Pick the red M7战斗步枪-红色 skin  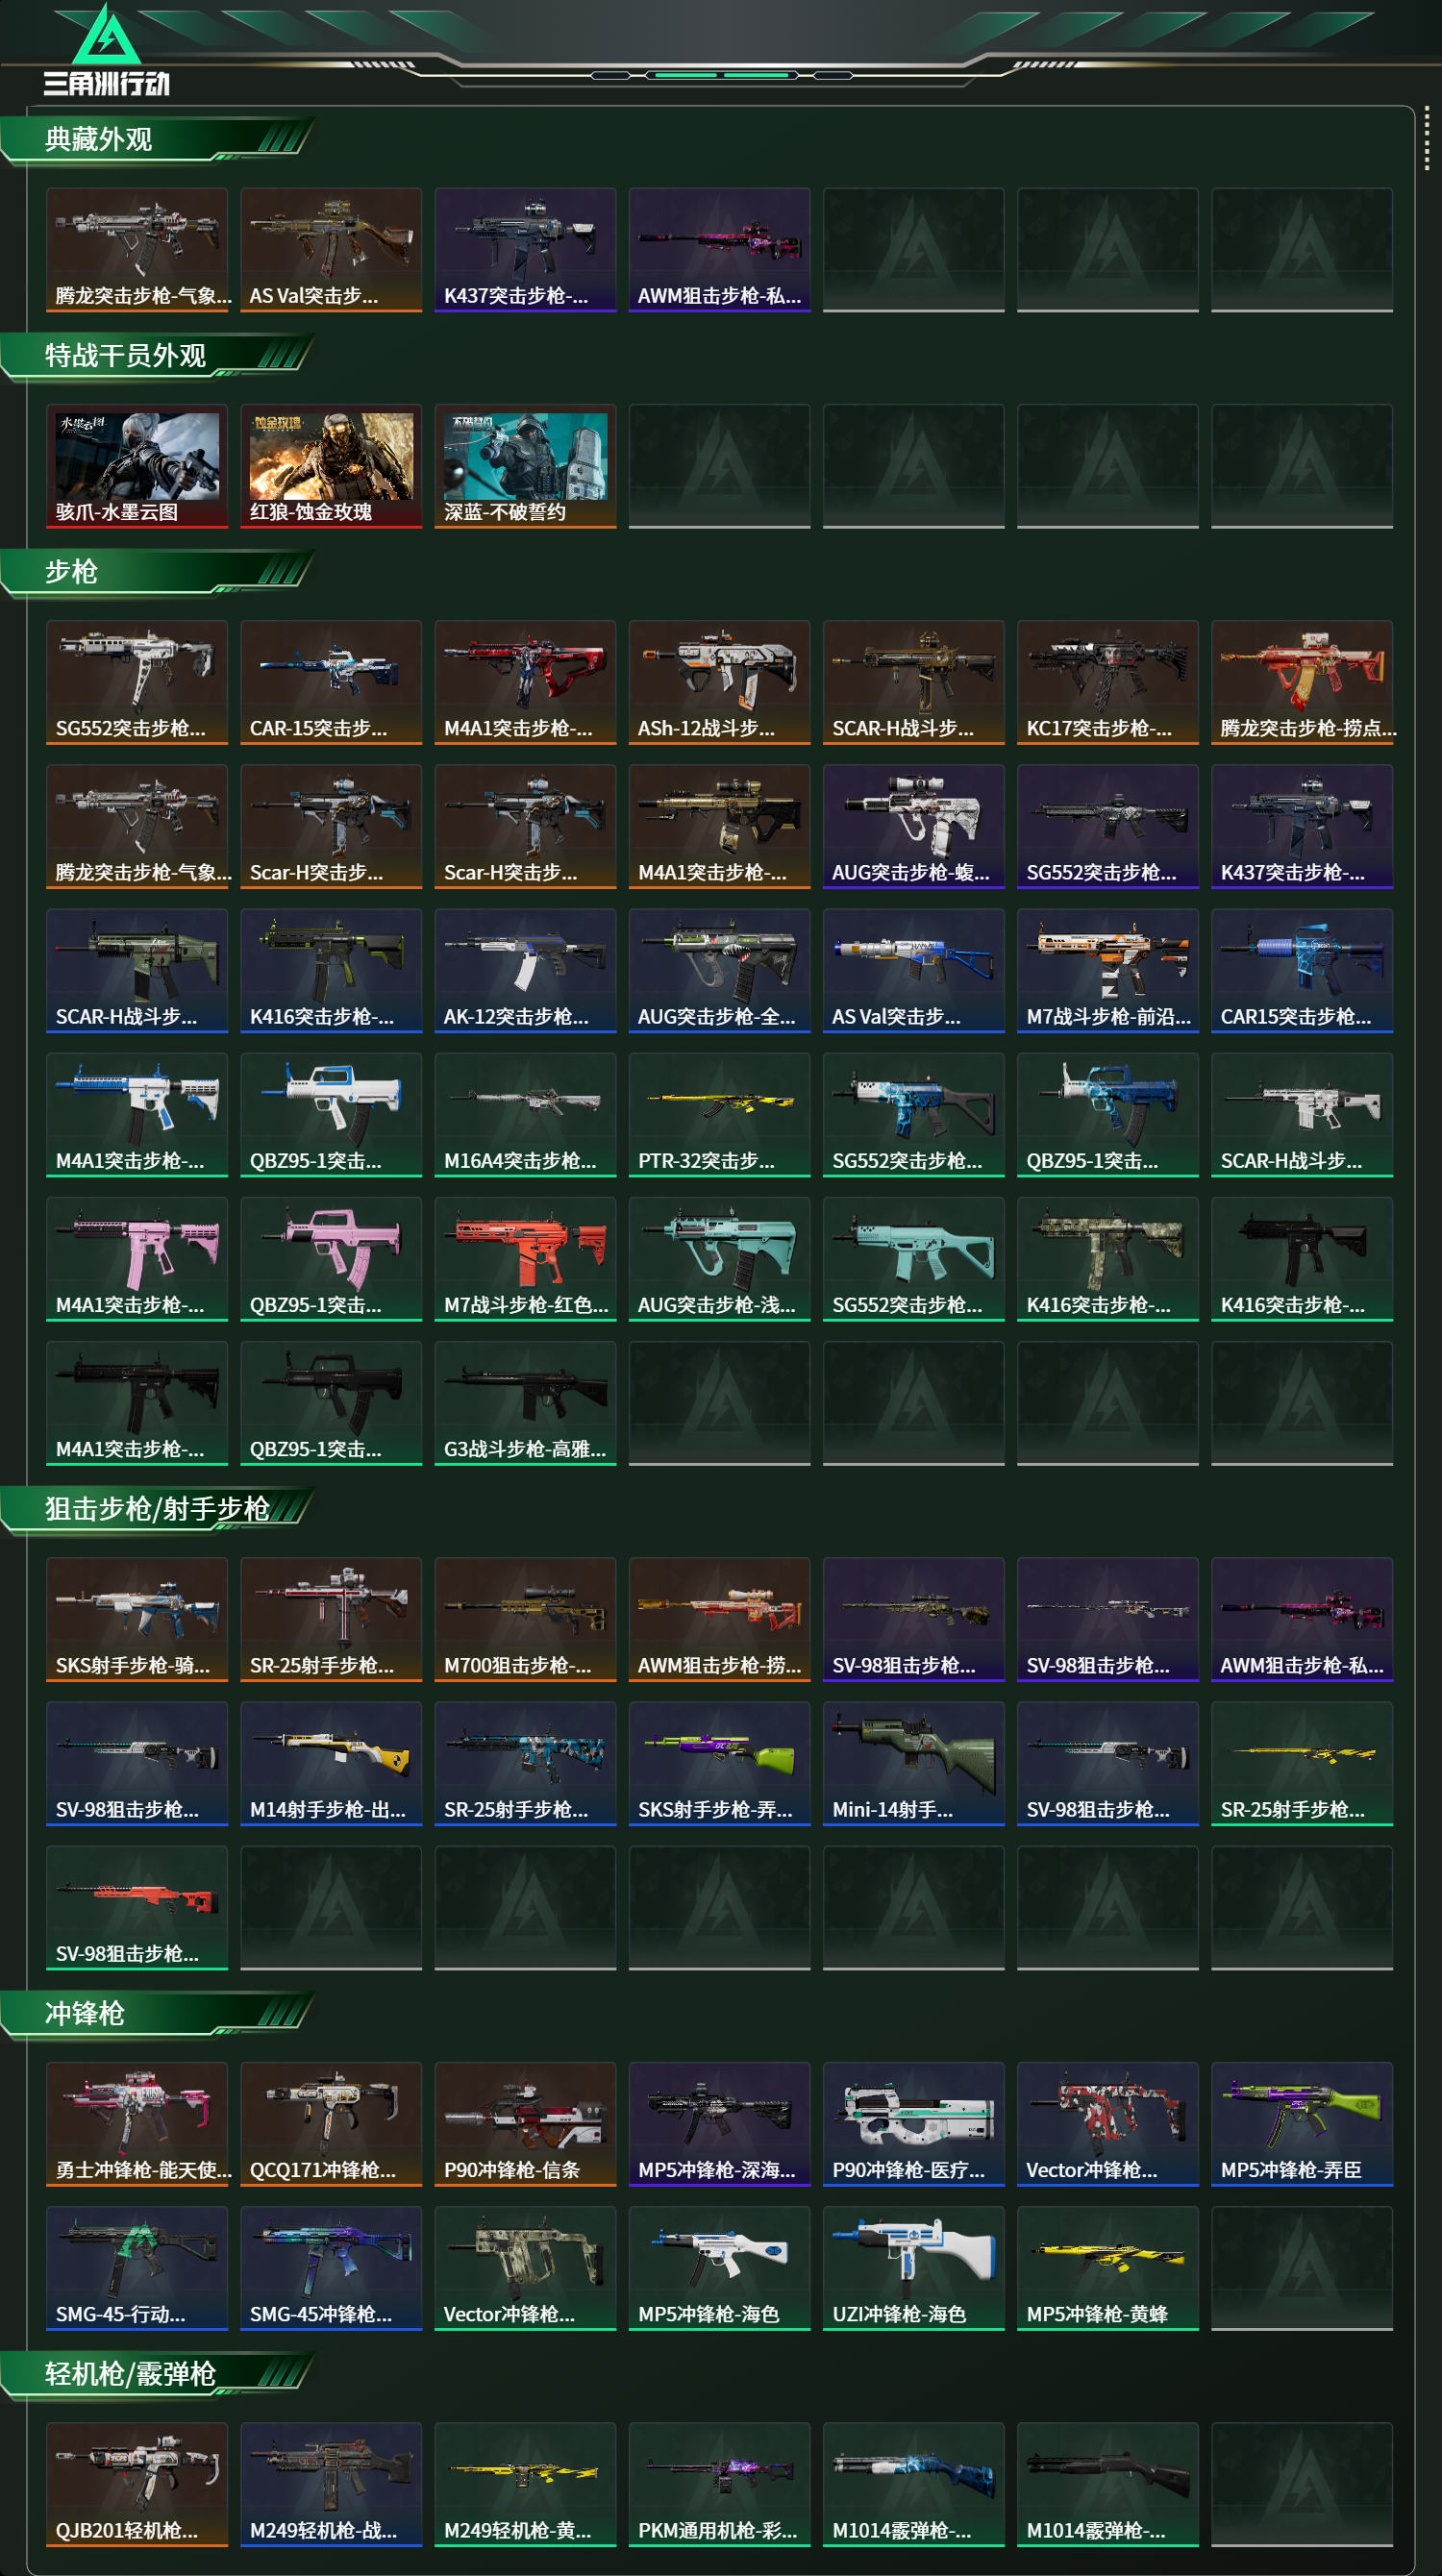[525, 1258]
